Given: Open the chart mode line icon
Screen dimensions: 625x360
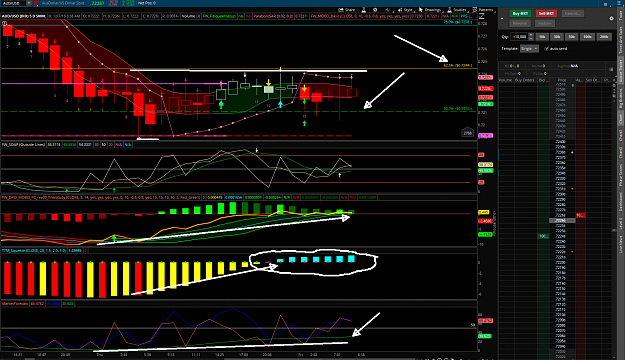Looking at the screenshot, I should click(387, 10).
